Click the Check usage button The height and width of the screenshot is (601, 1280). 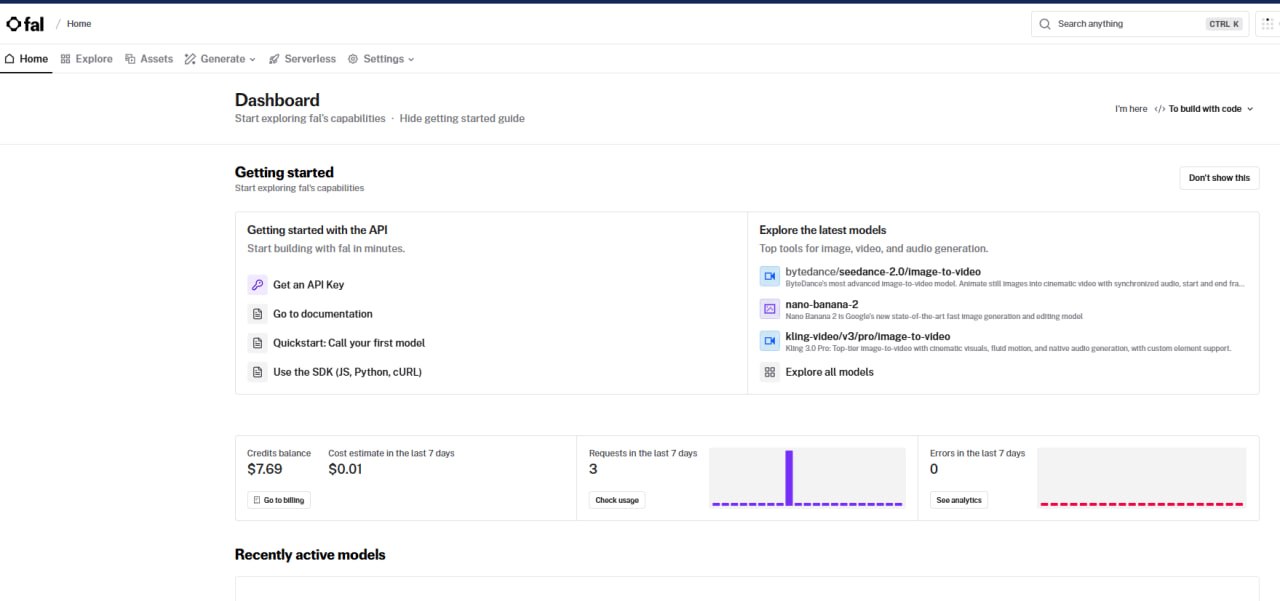pos(617,500)
